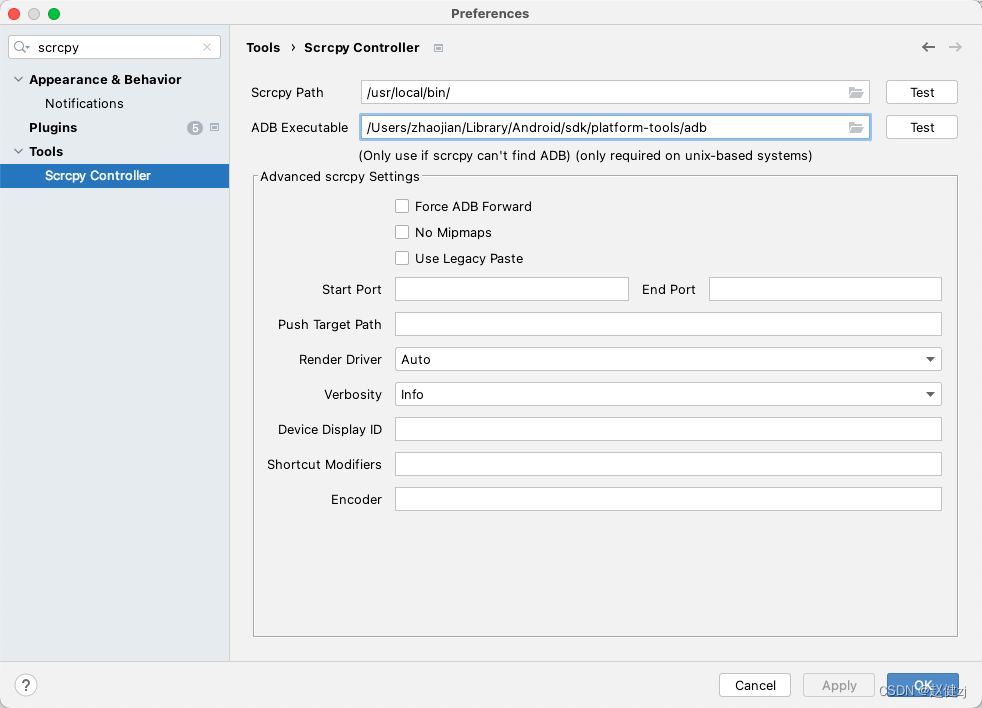The height and width of the screenshot is (708, 982).
Task: Collapse the Tools section in sidebar
Action: pos(17,151)
